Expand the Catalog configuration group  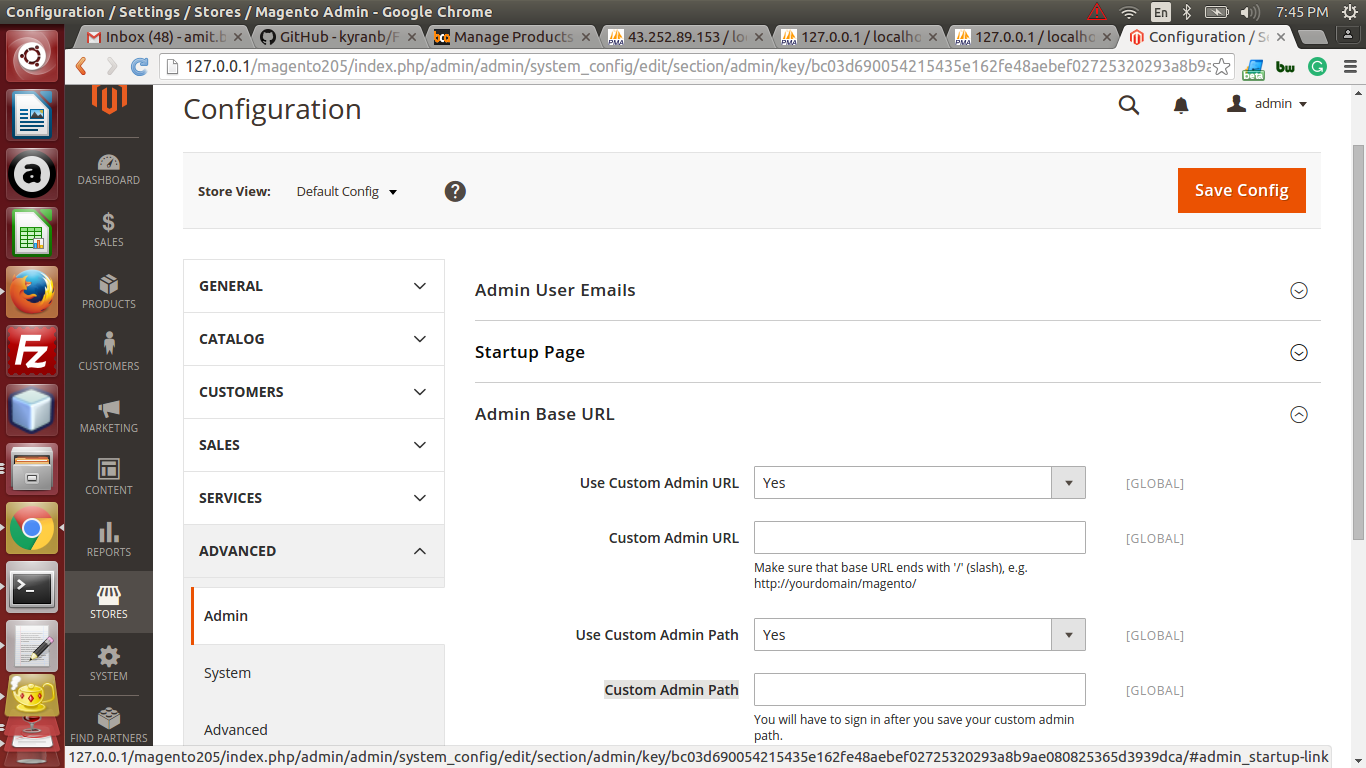coord(314,339)
